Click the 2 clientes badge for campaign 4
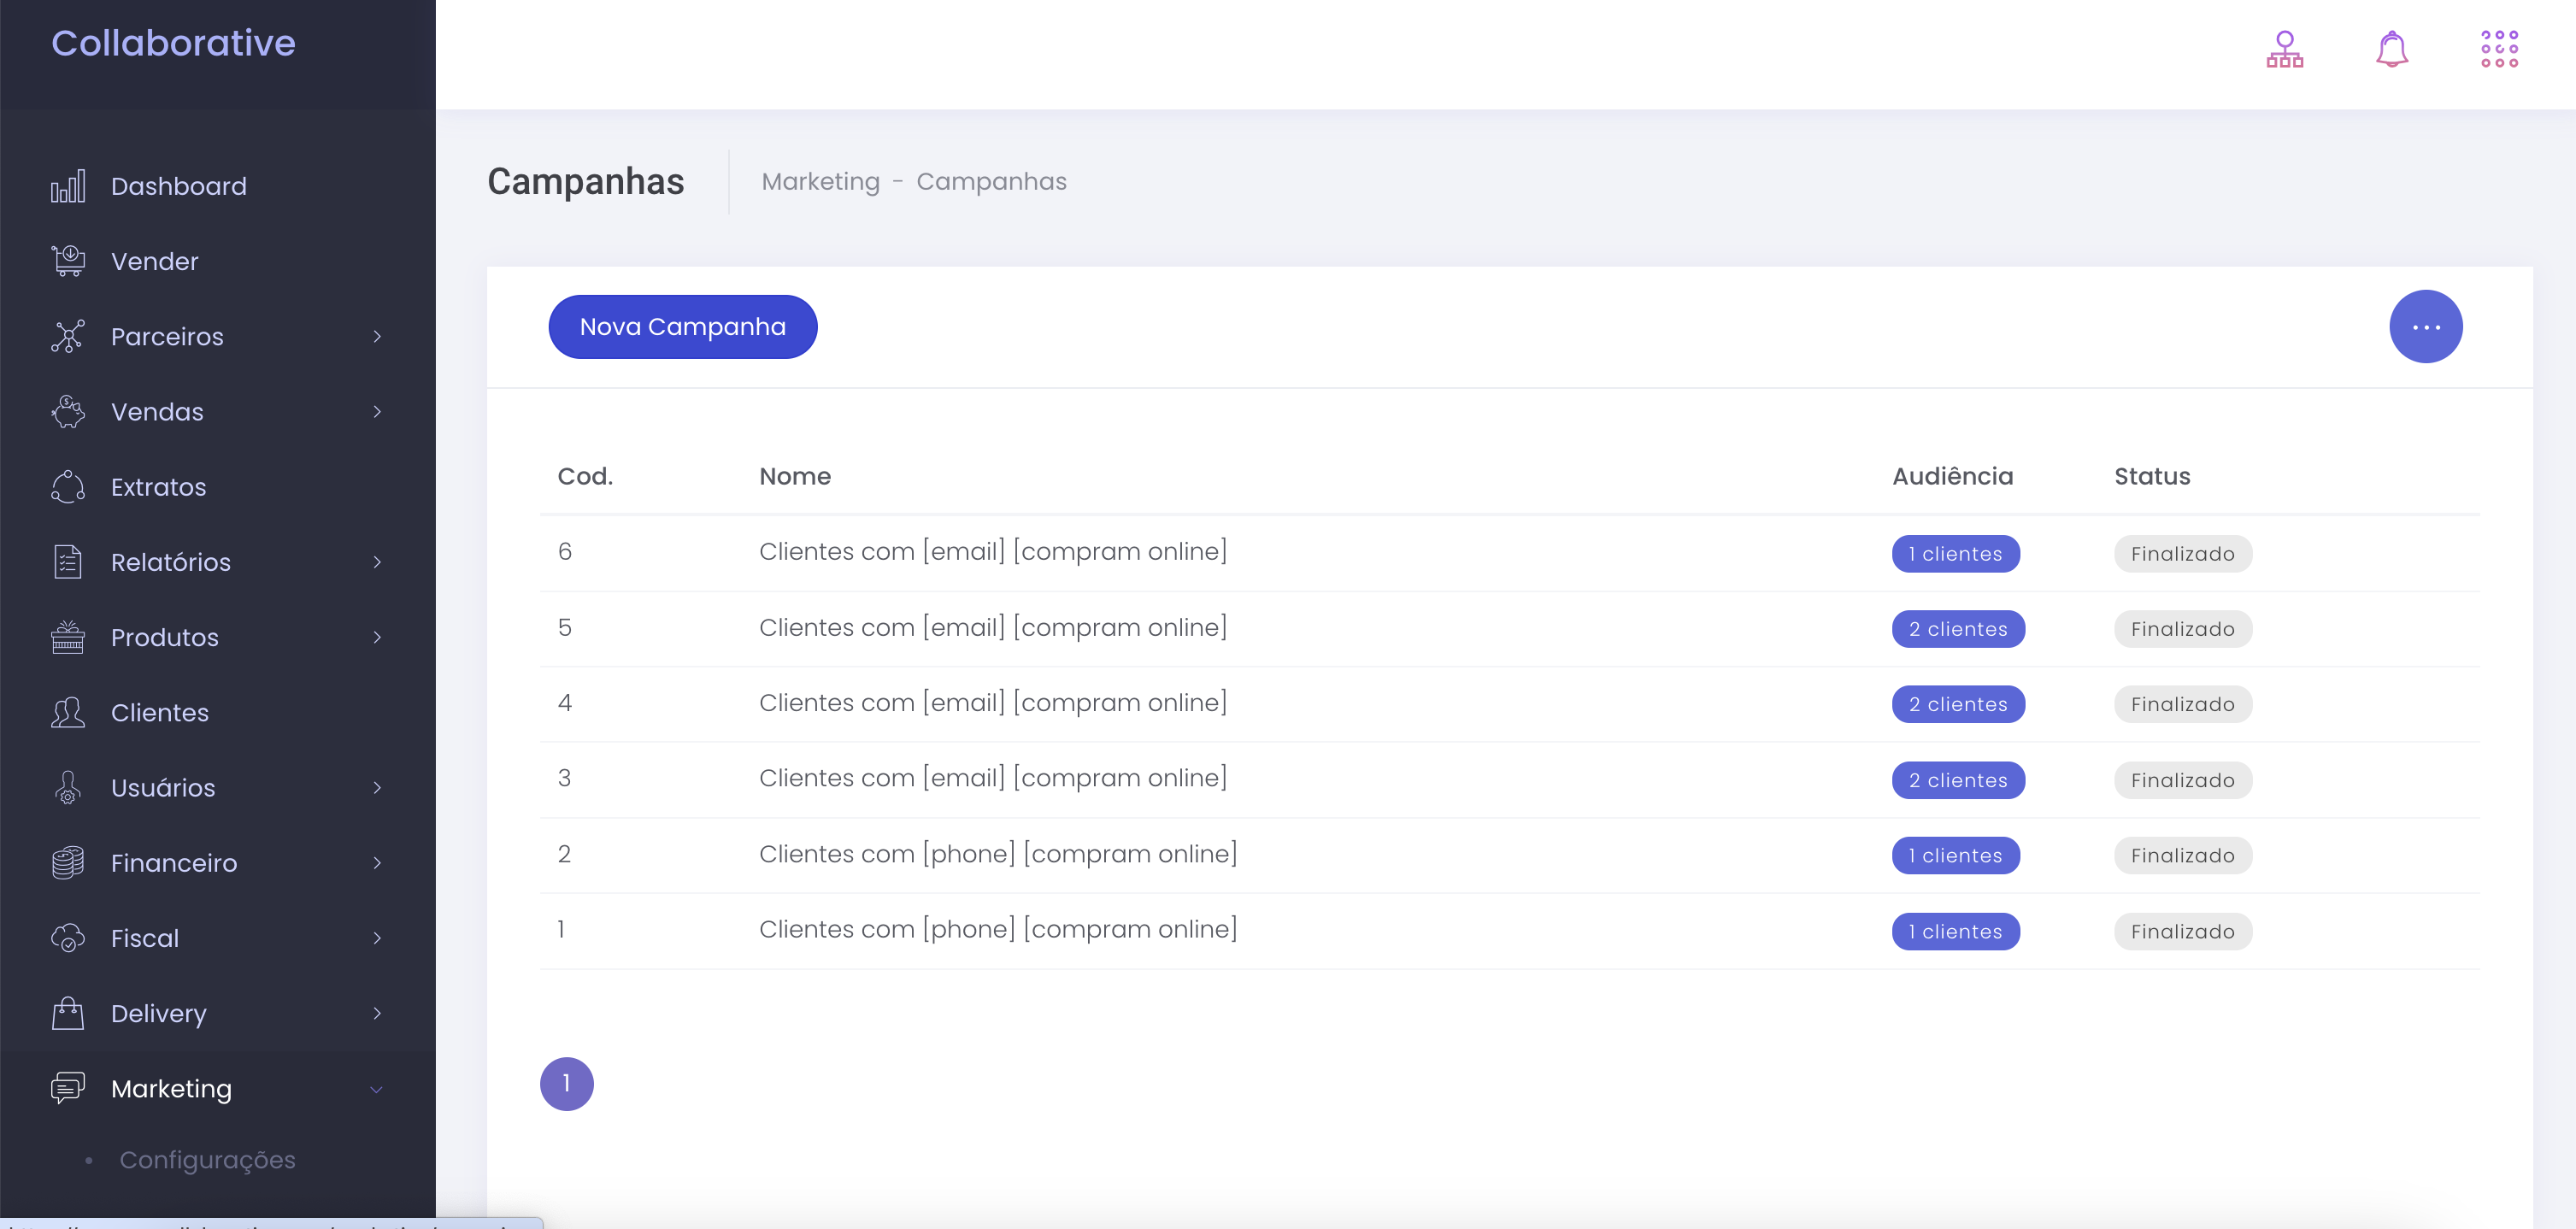The image size is (2576, 1229). tap(1958, 704)
